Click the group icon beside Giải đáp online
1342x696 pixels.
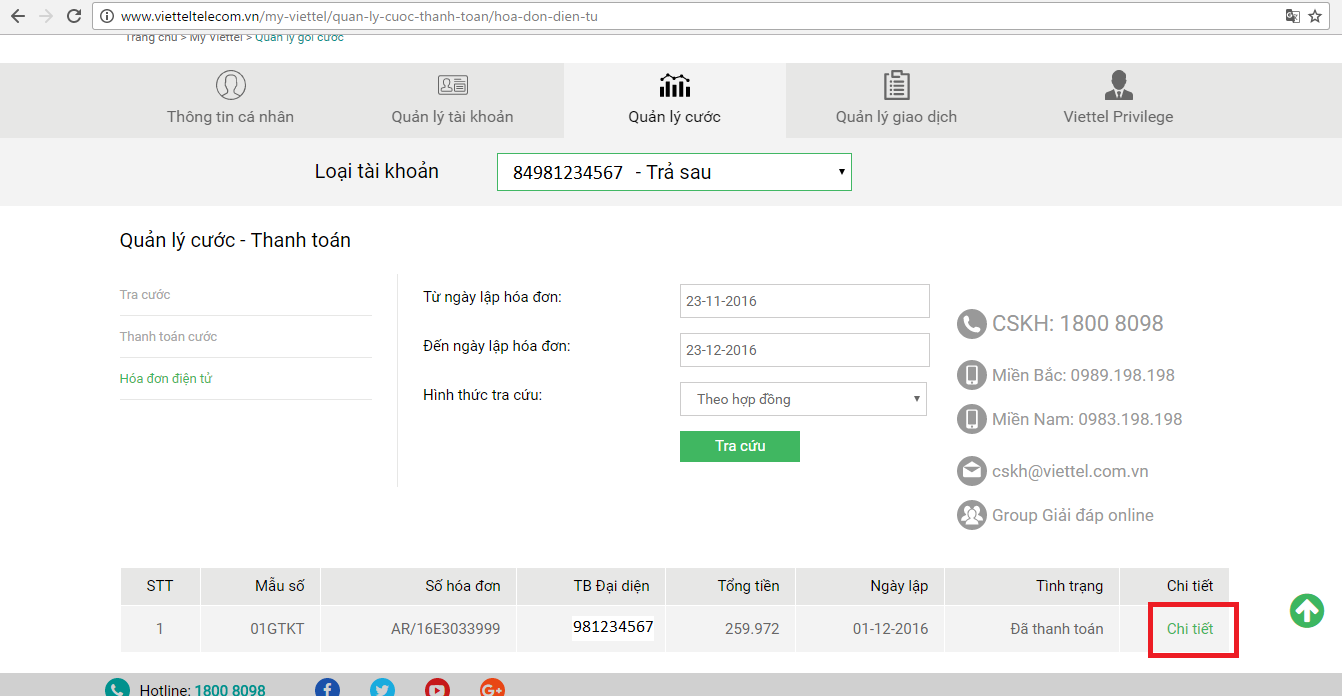[x=971, y=515]
